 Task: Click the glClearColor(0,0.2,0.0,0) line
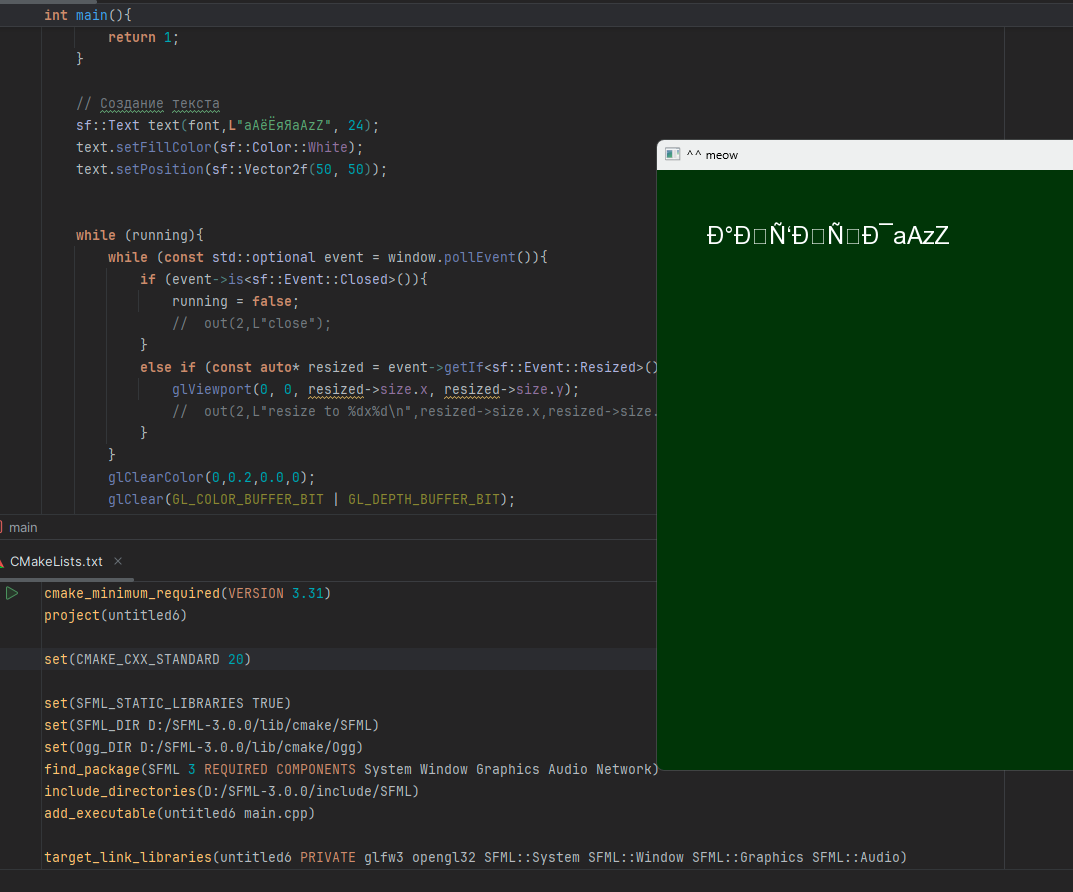coord(211,477)
